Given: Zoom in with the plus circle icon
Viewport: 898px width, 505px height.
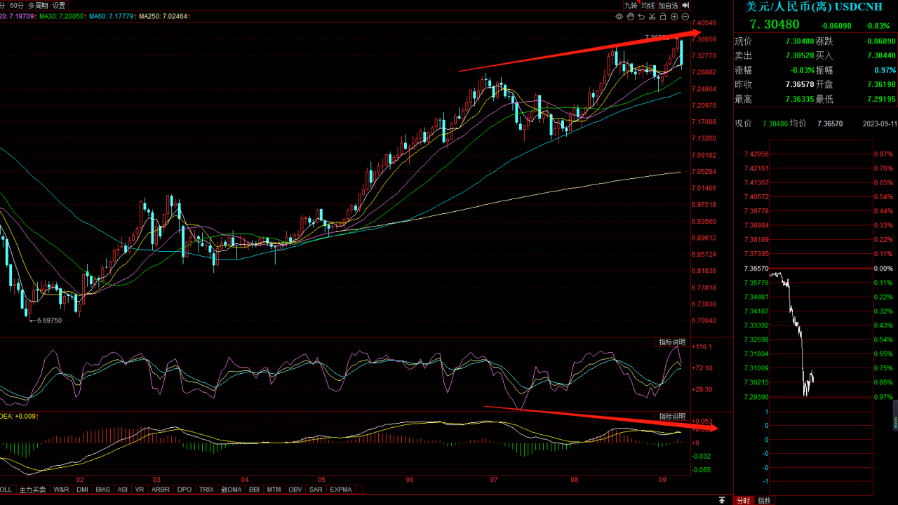Looking at the screenshot, I should click(674, 17).
